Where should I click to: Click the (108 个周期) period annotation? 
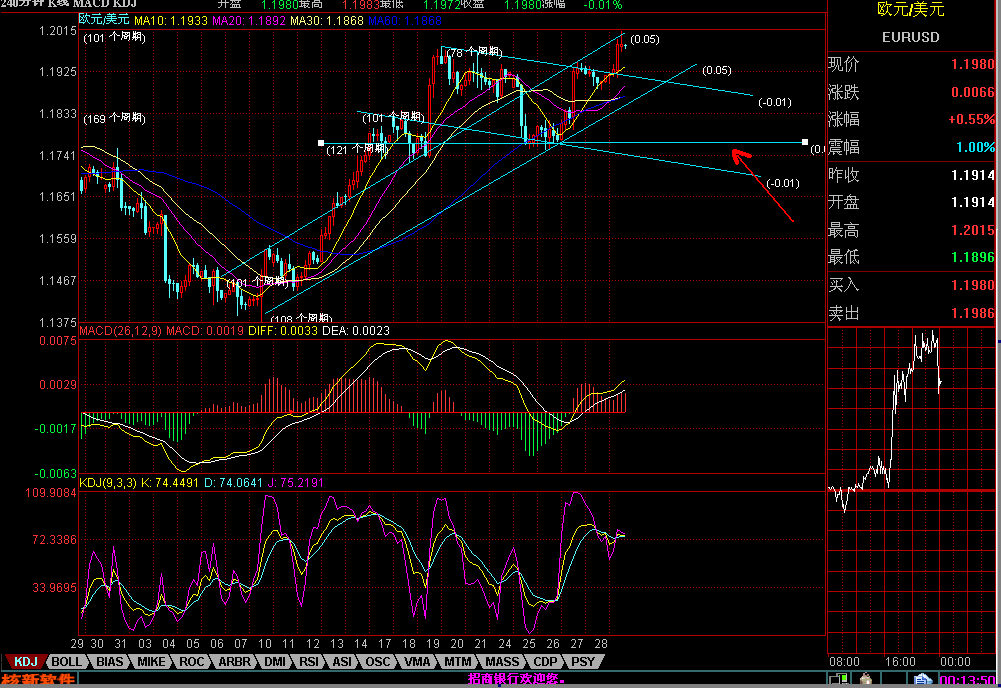point(301,318)
